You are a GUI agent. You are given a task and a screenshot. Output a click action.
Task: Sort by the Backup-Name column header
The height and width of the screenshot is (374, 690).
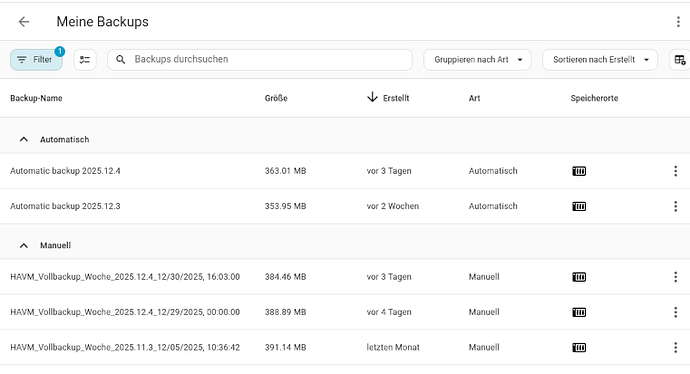pos(36,98)
